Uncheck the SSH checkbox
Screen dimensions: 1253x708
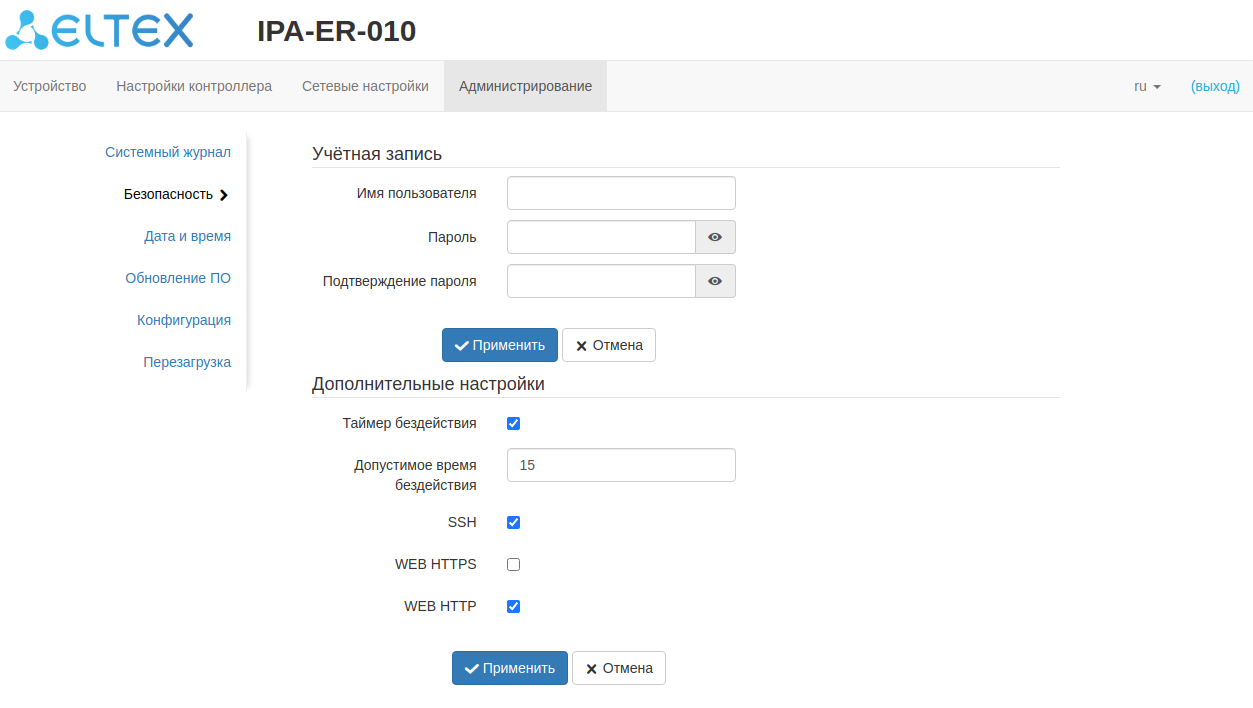[x=514, y=522]
